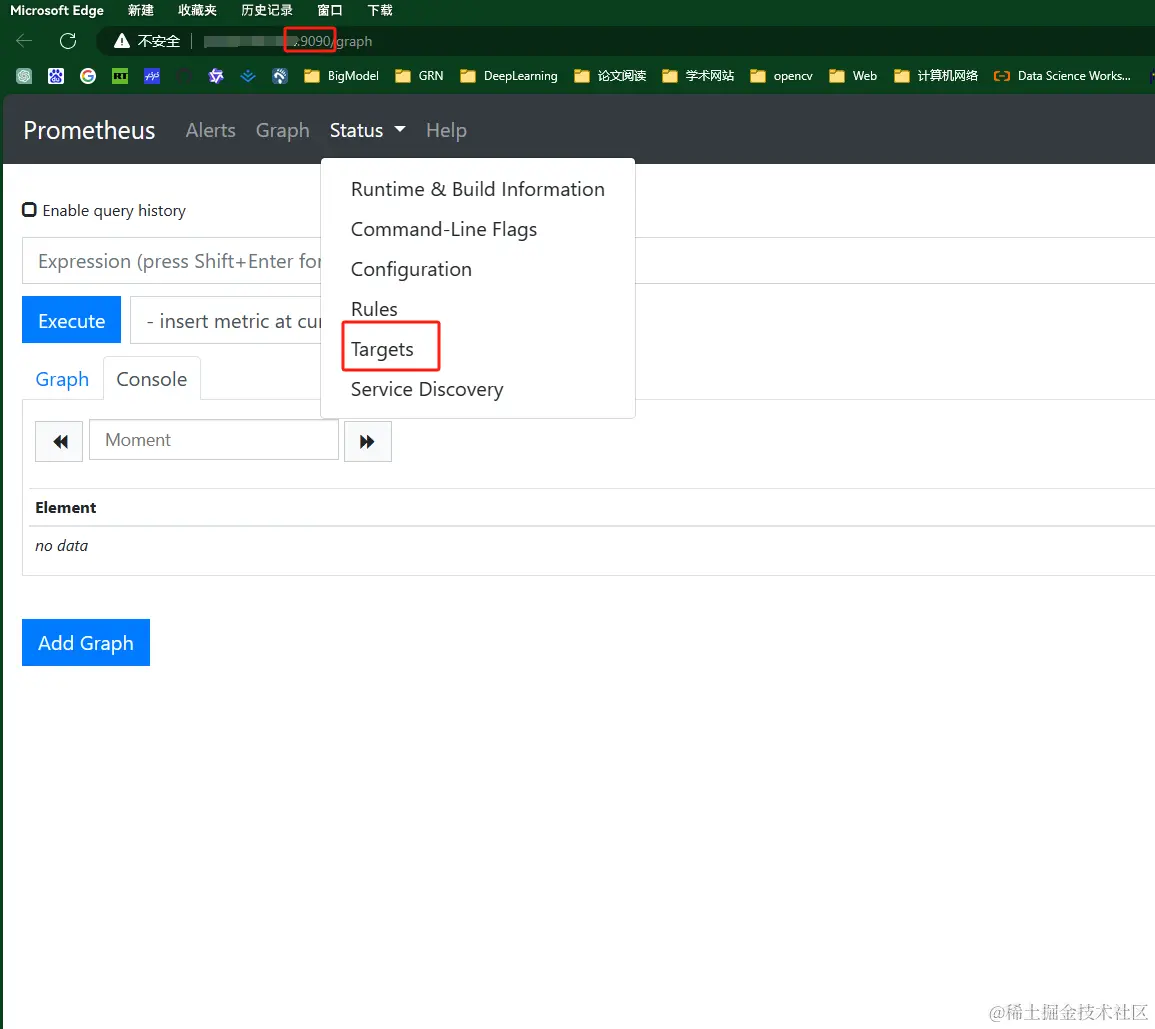
Task: Choose Runtime & Build Information from Status menu
Action: coord(477,189)
